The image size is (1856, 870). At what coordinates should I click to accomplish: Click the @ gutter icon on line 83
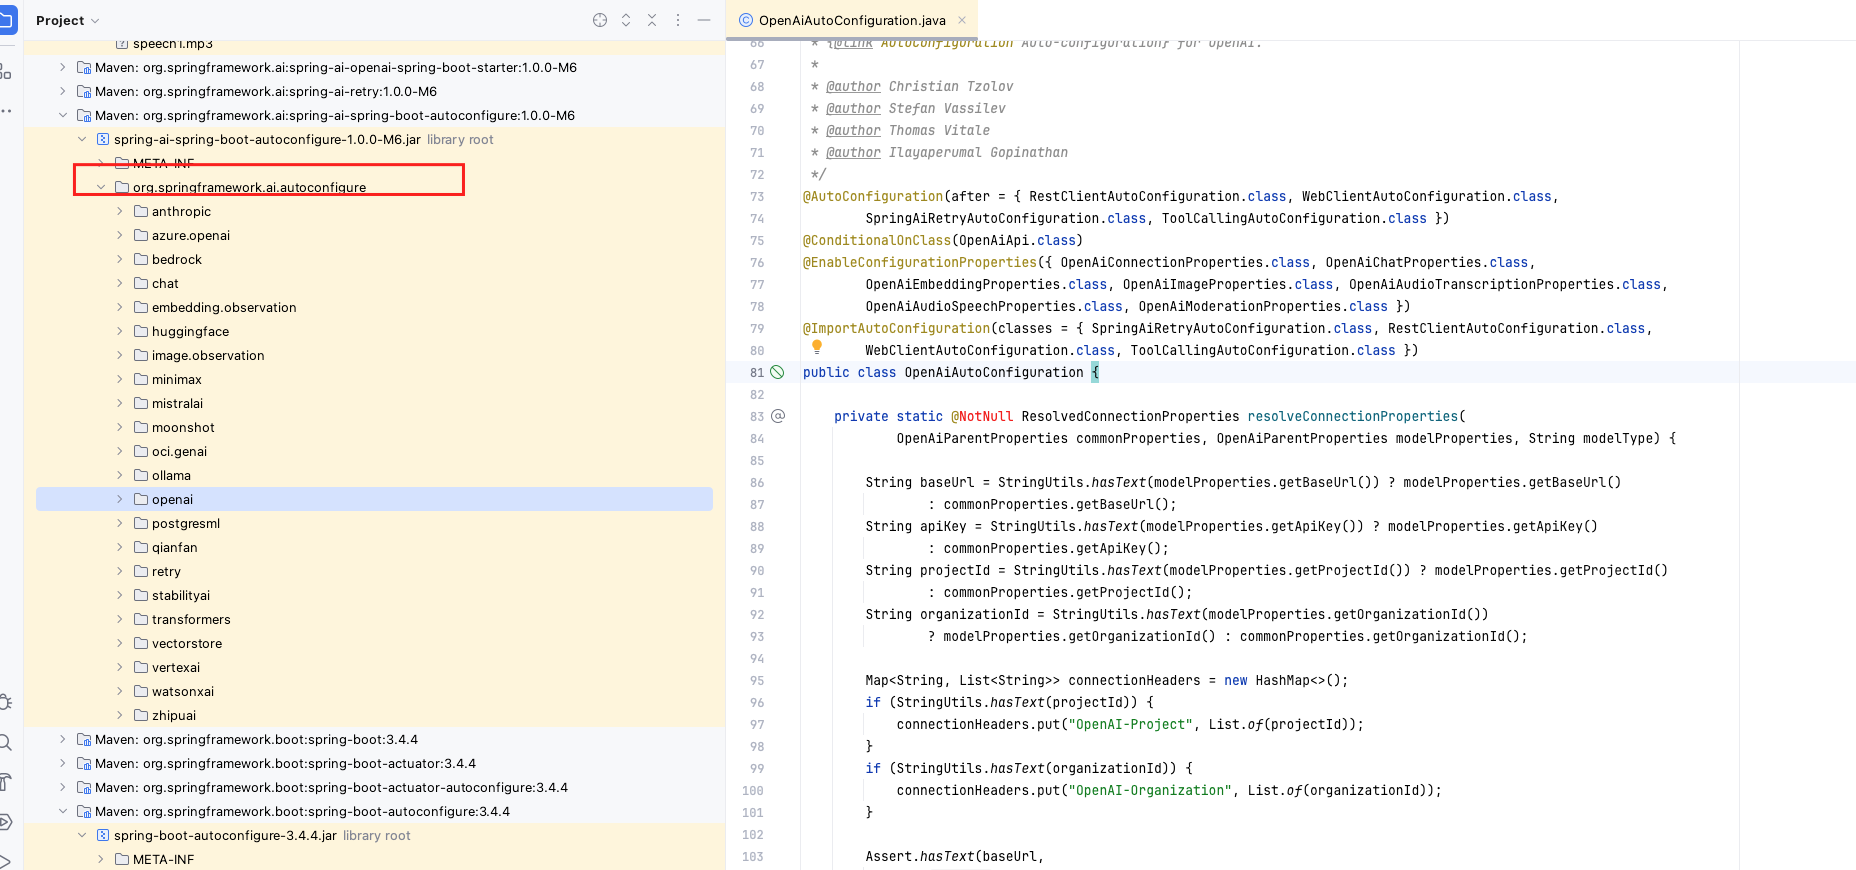(778, 416)
